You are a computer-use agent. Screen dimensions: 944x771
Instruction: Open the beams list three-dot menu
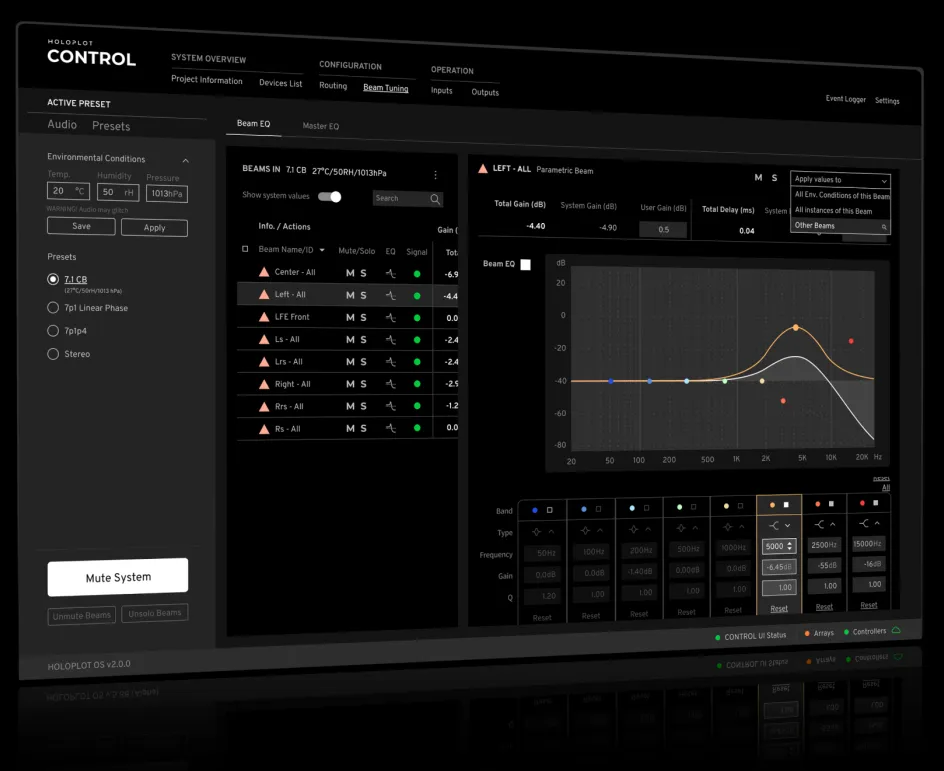click(435, 175)
